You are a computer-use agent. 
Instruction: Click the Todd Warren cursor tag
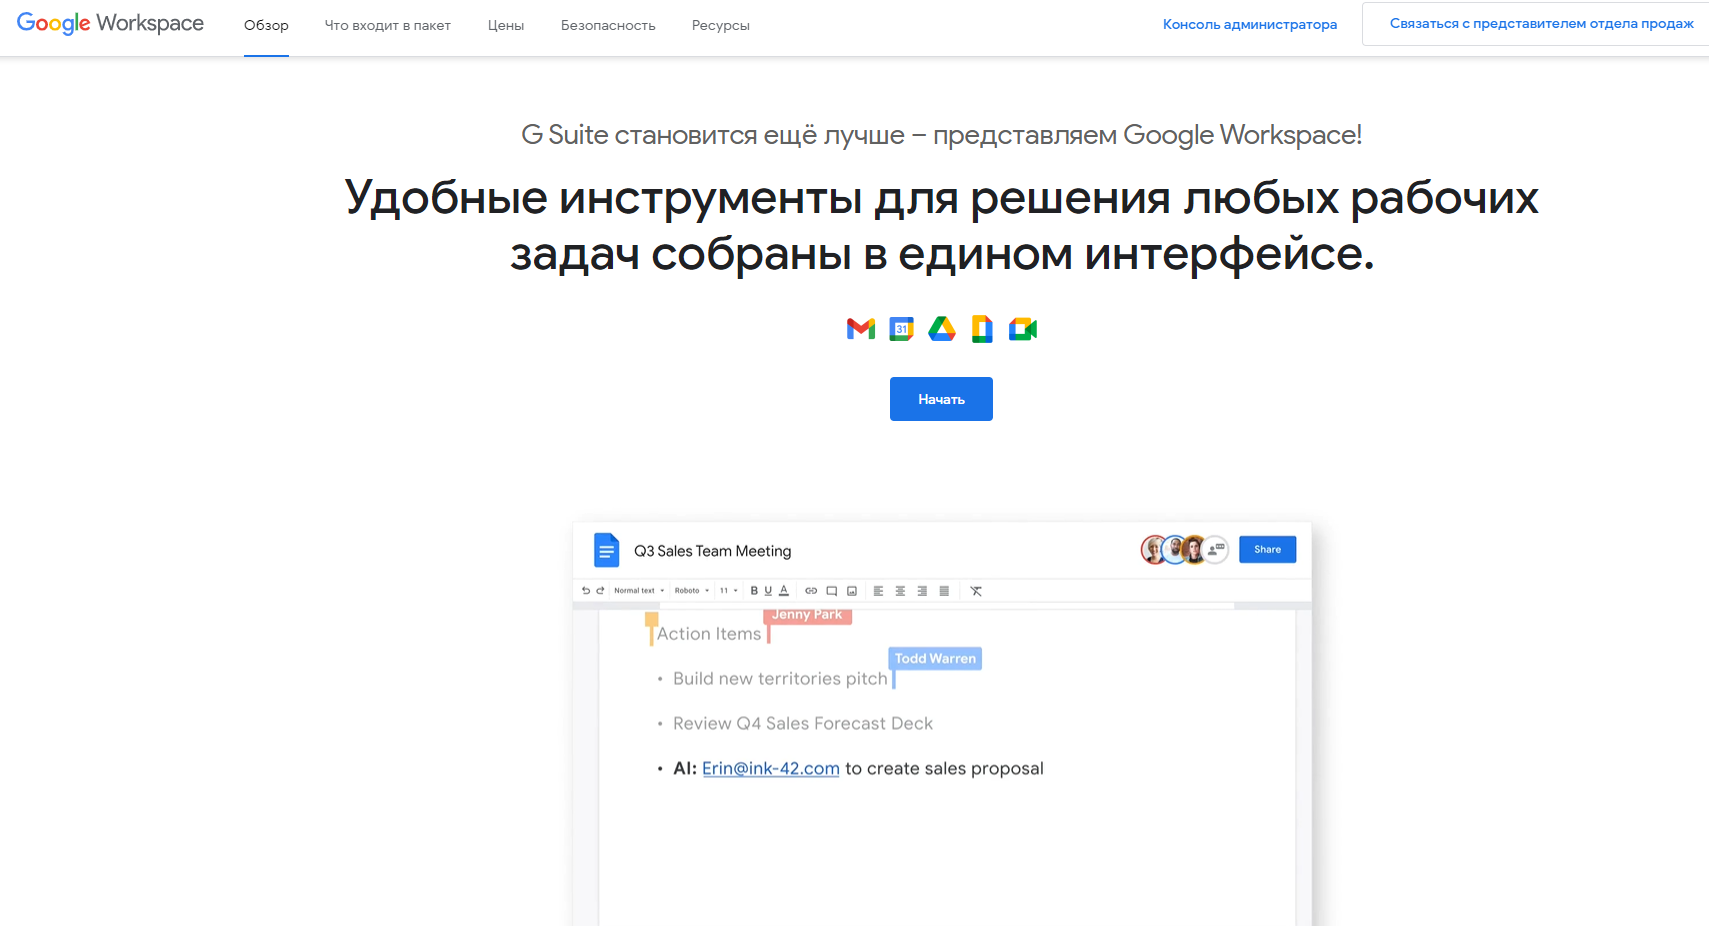[x=935, y=658]
